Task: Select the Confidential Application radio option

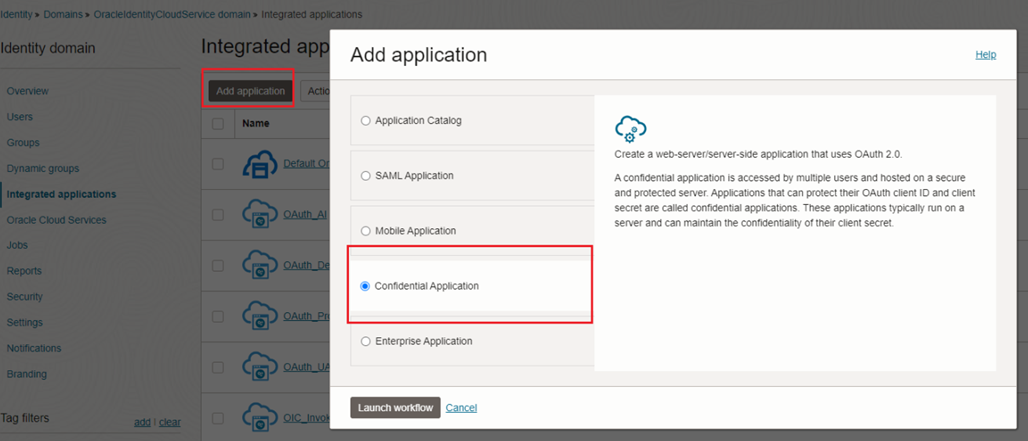Action: coord(365,286)
